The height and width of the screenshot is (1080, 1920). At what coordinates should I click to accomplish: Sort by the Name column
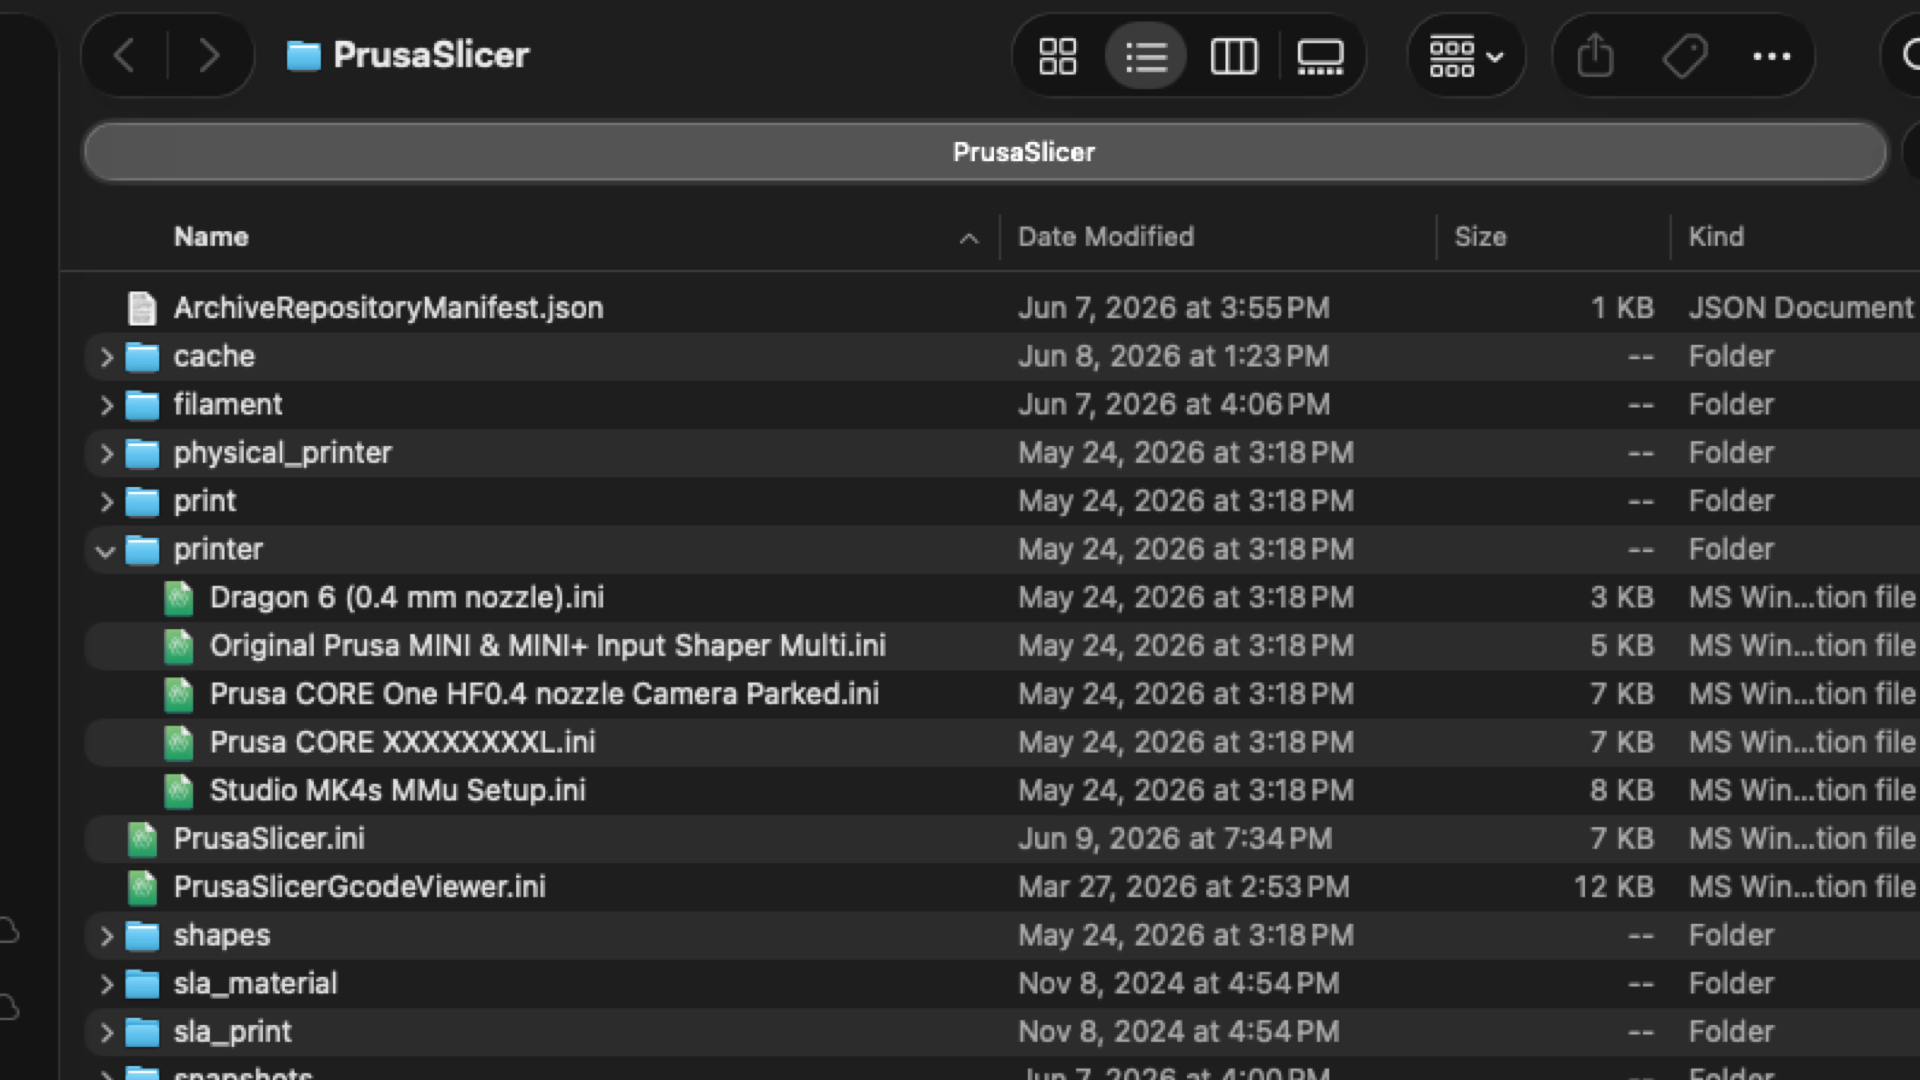pyautogui.click(x=211, y=237)
